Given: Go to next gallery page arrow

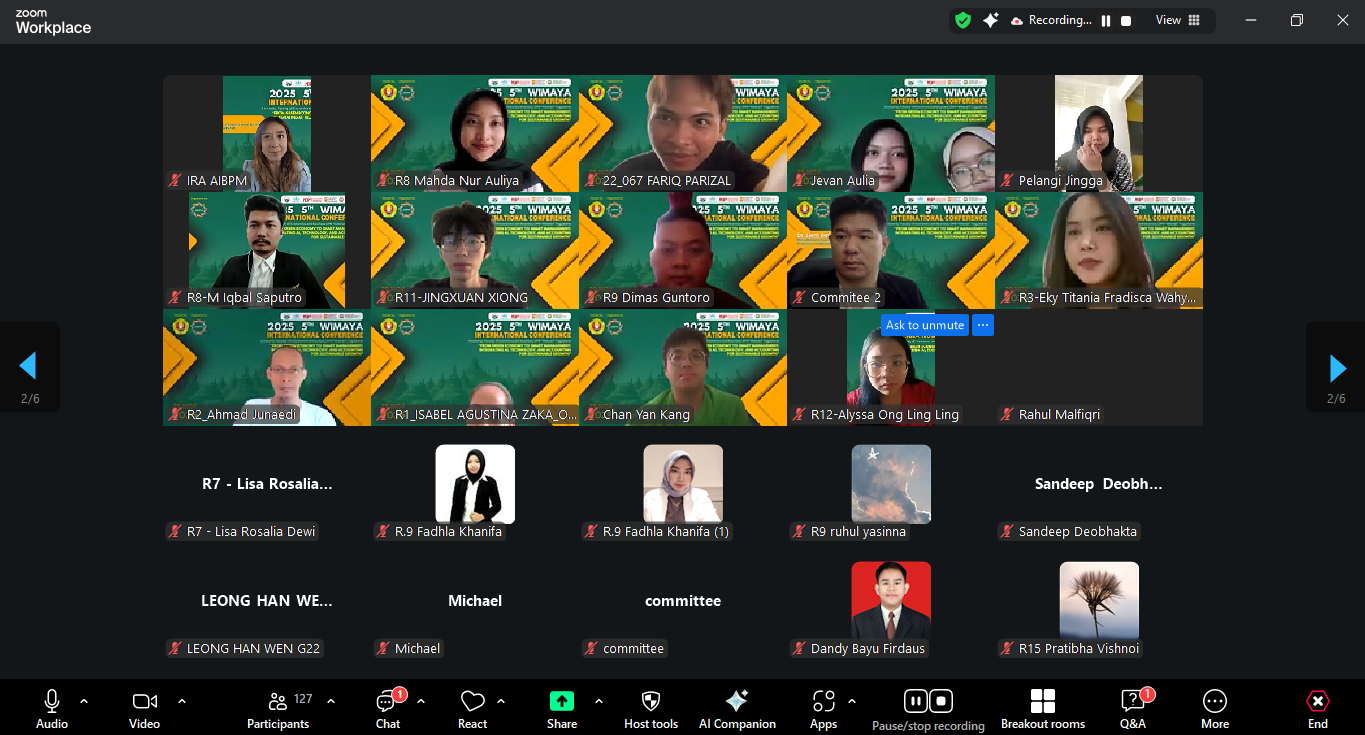Looking at the screenshot, I should tap(1337, 367).
